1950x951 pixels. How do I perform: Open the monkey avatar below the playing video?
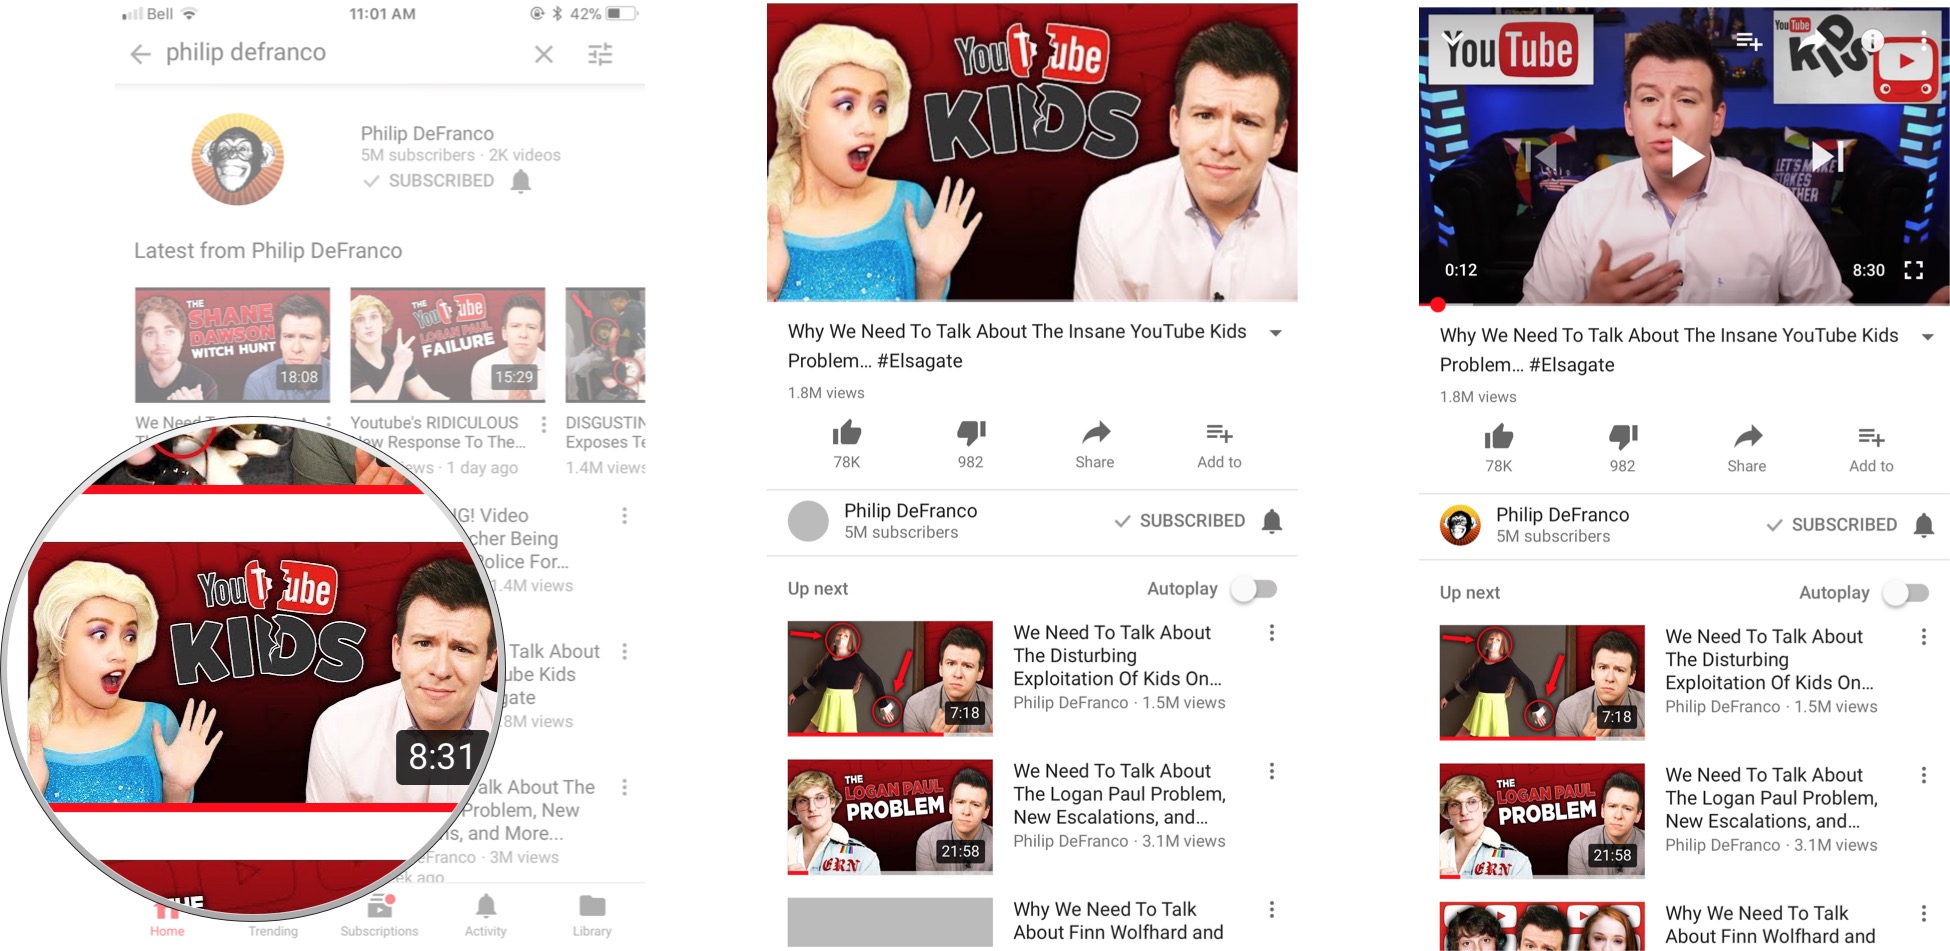pos(1461,525)
